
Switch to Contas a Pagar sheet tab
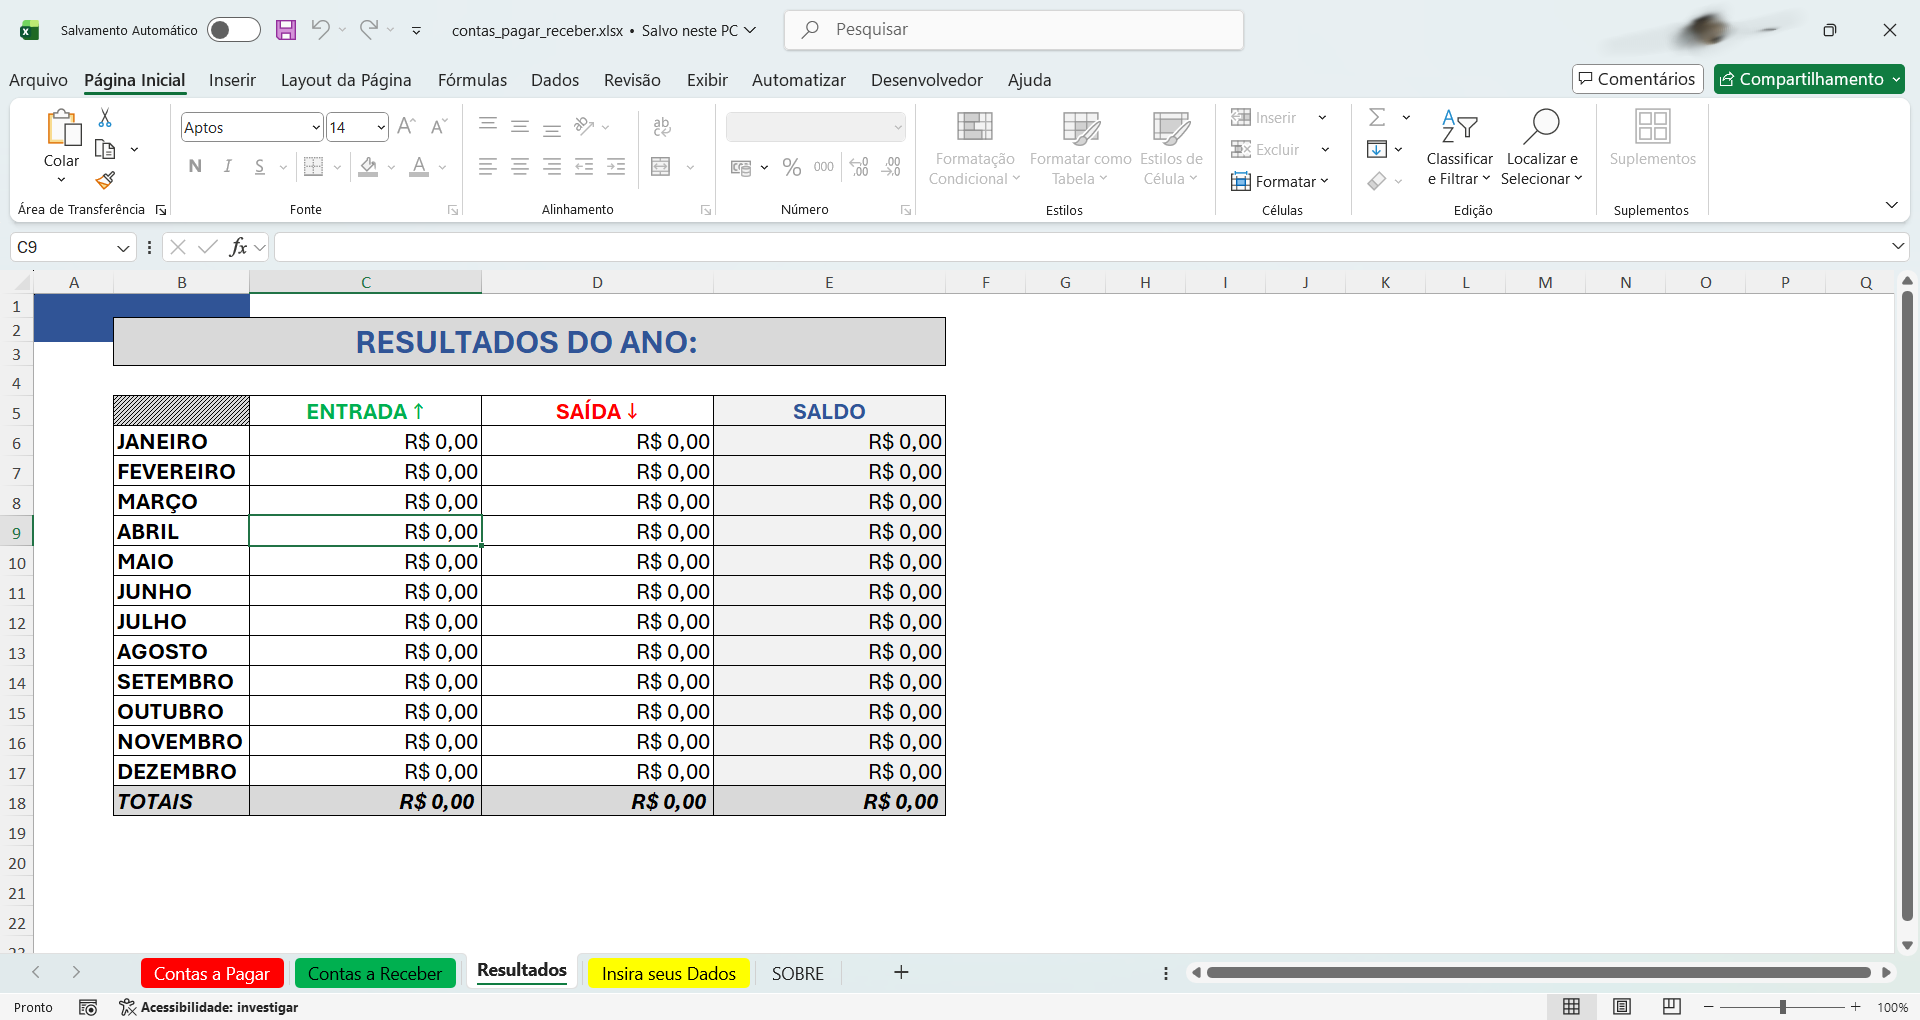click(x=212, y=973)
